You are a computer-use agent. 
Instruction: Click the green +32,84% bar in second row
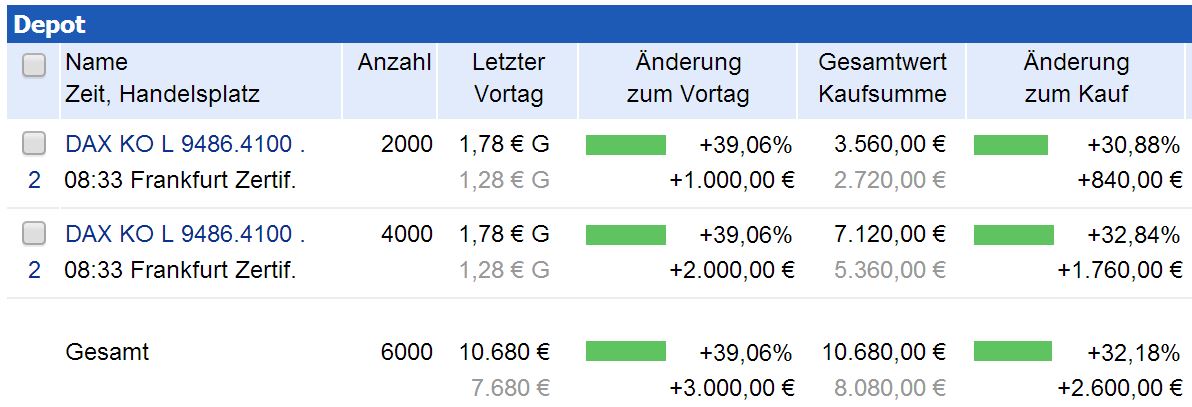1013,235
